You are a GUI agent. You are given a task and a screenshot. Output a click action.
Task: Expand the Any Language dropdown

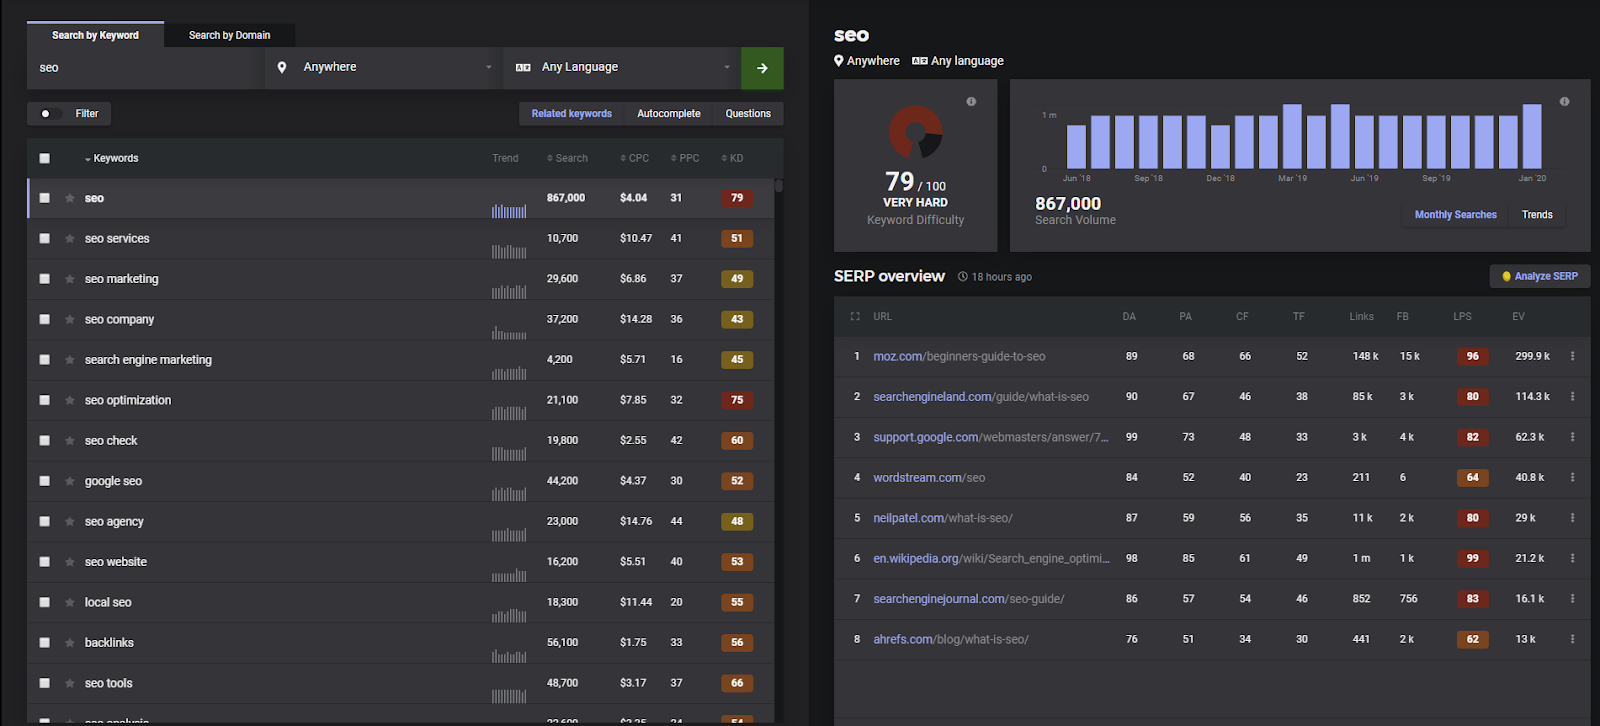[x=622, y=68]
